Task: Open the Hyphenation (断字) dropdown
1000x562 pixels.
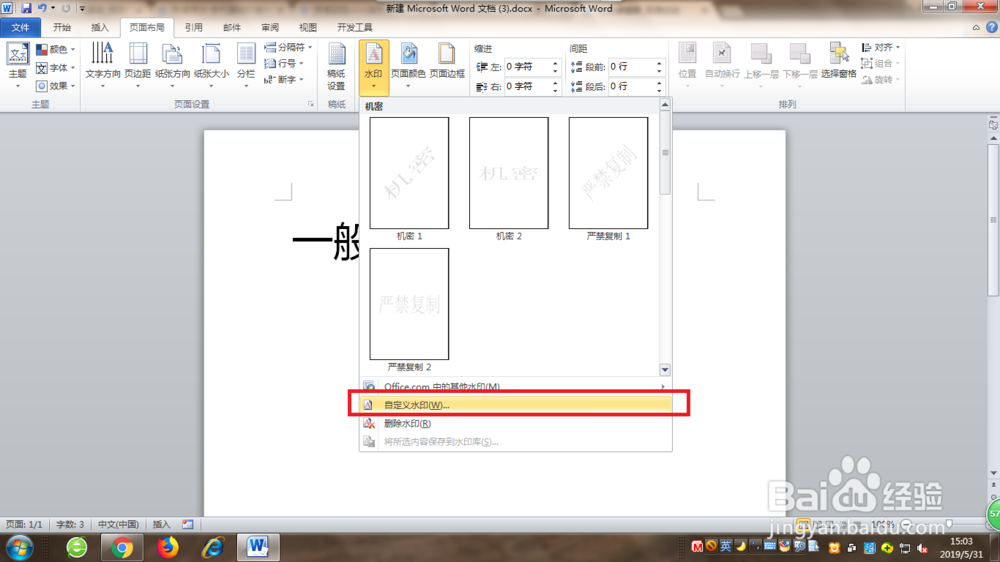Action: [284, 79]
